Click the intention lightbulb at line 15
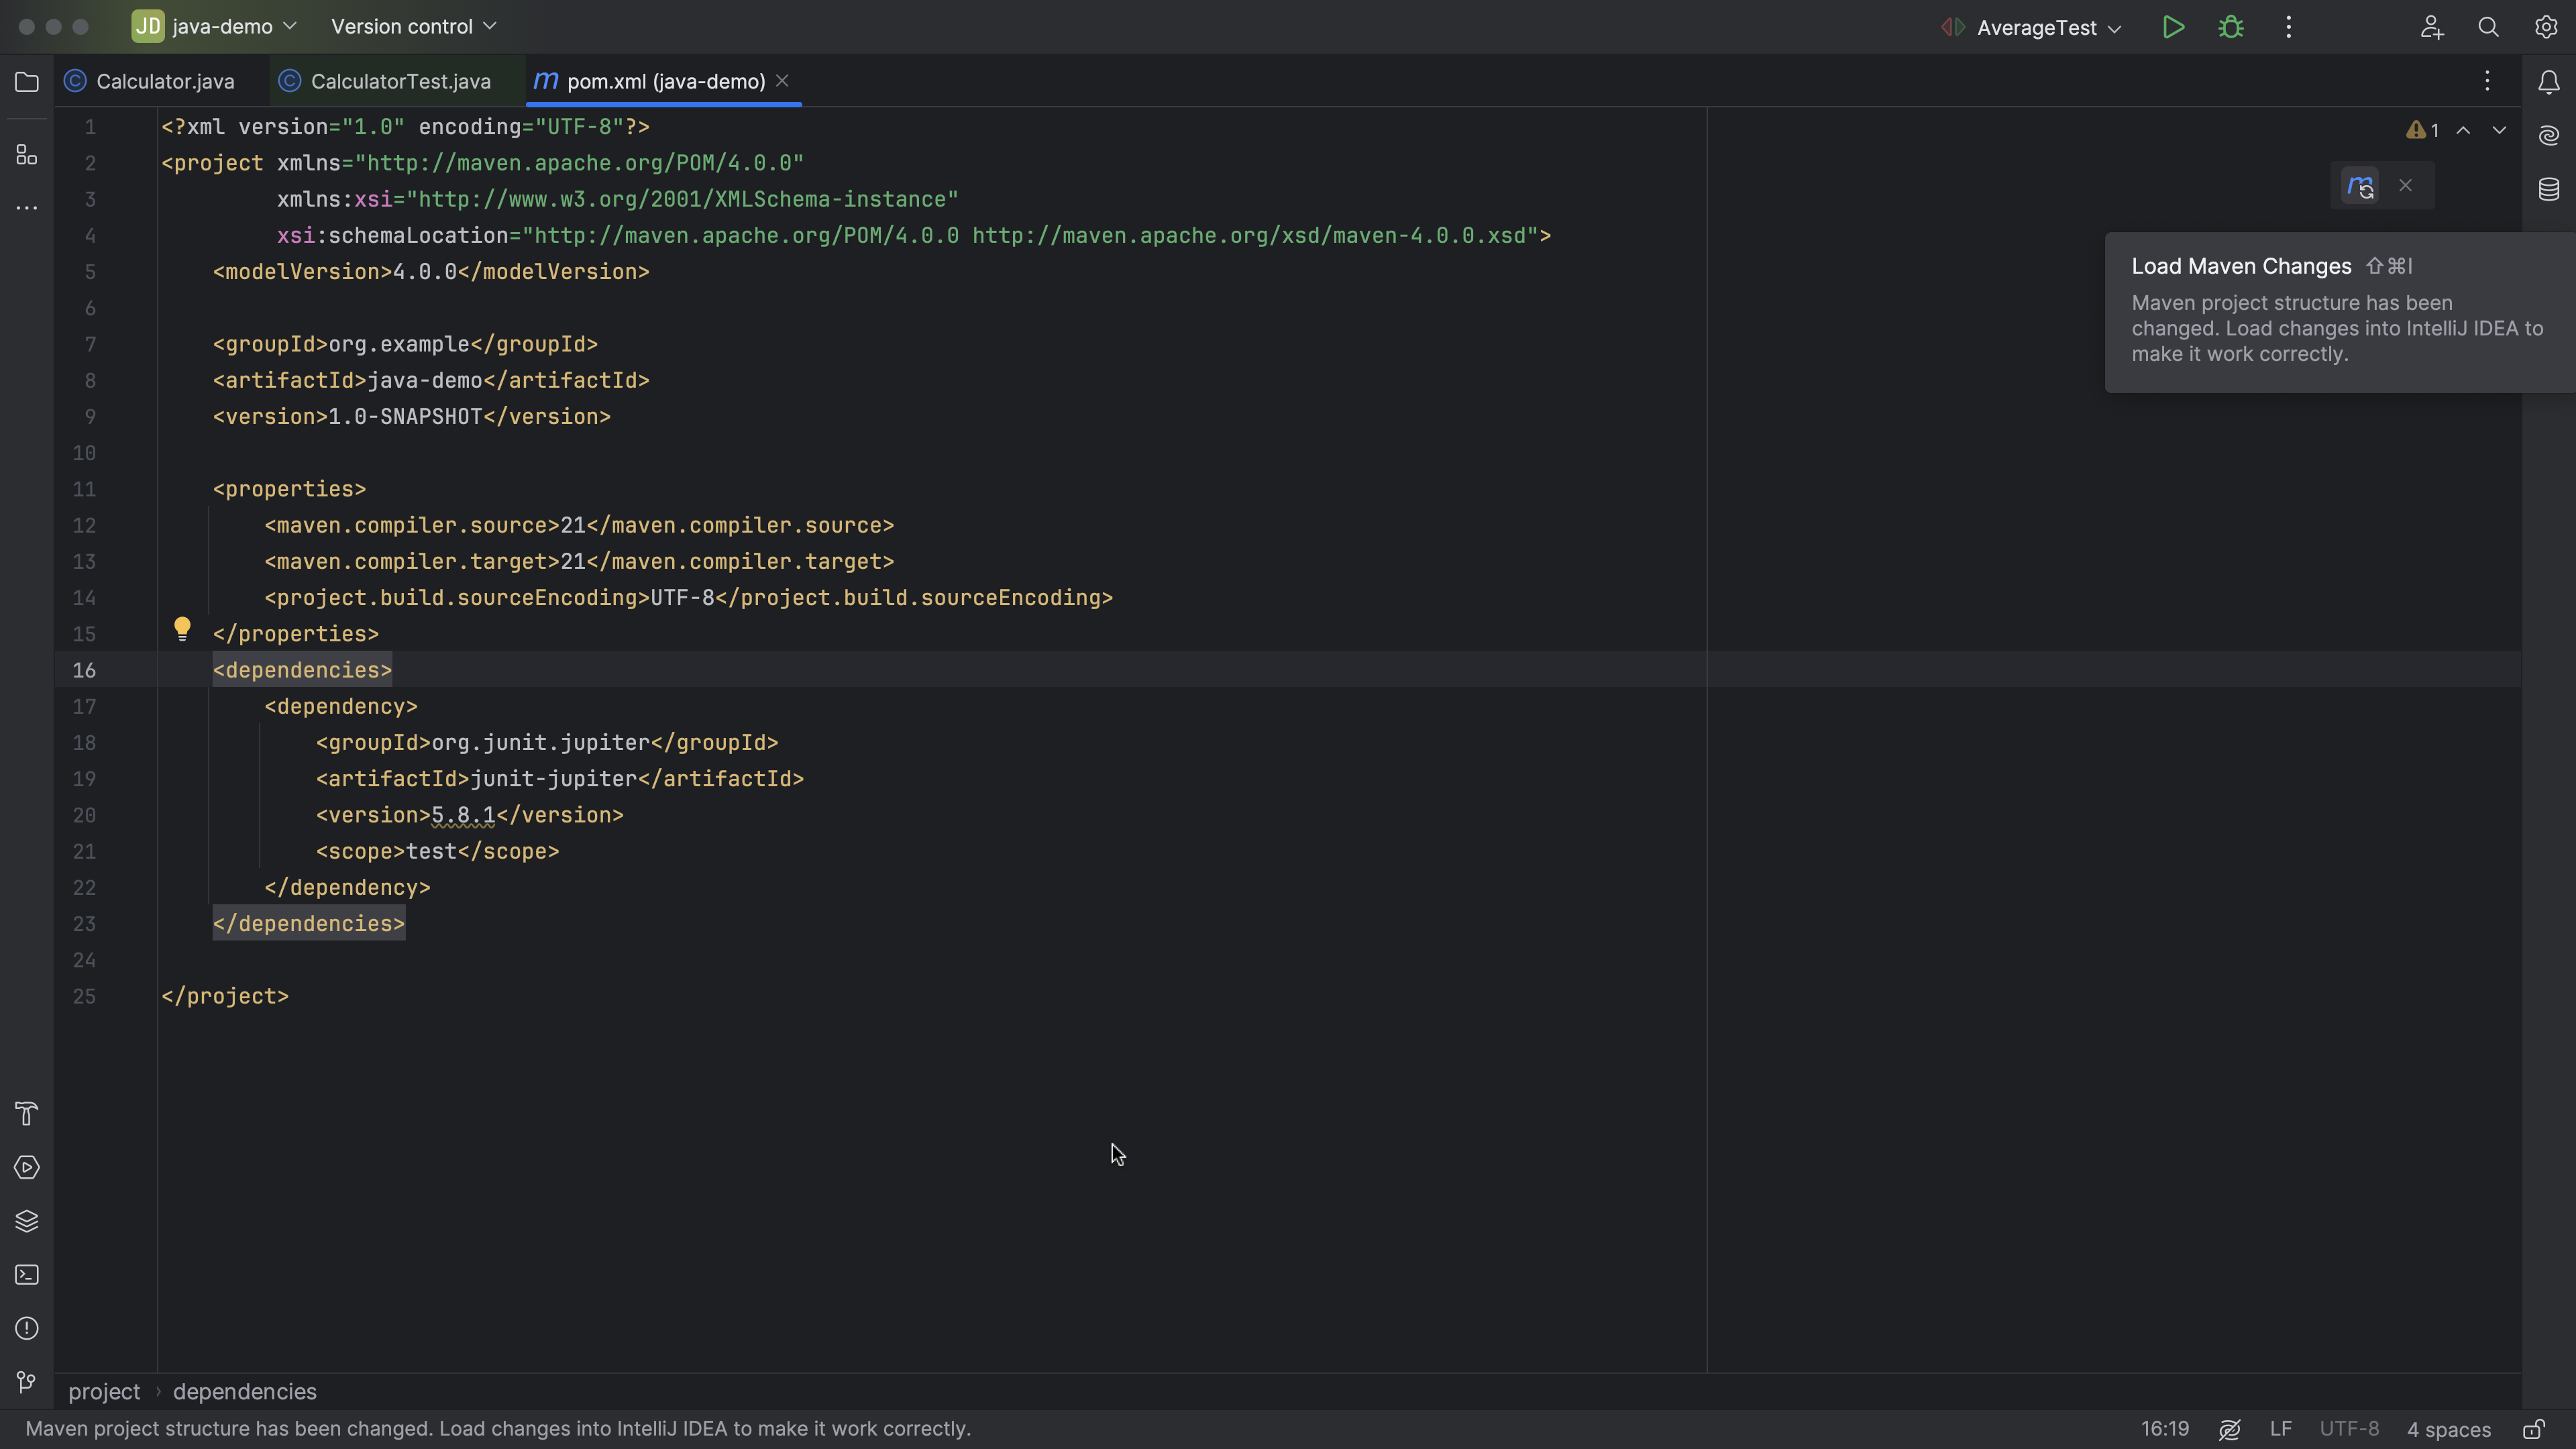Viewport: 2576px width, 1449px height. click(183, 630)
